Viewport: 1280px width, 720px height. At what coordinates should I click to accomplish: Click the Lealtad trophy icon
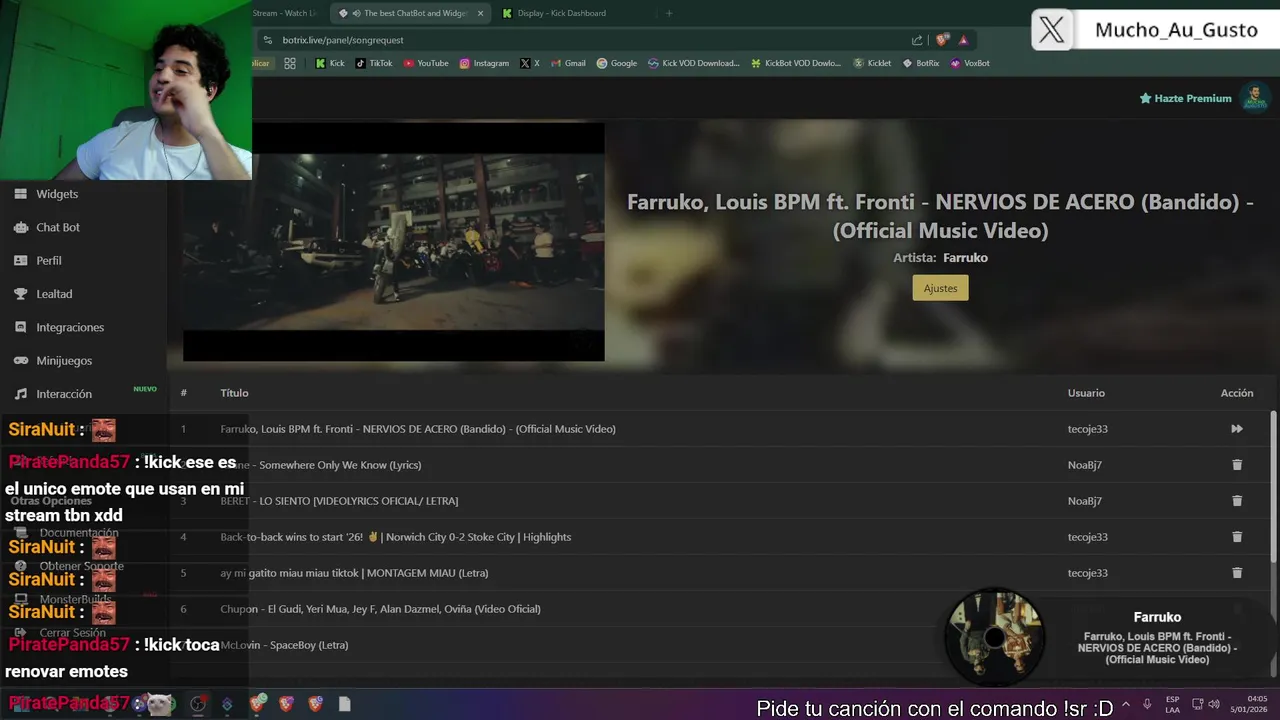(x=20, y=294)
